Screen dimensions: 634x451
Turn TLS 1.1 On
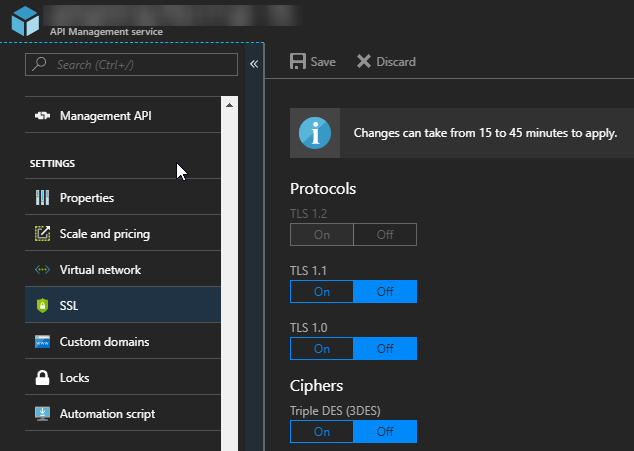point(322,292)
